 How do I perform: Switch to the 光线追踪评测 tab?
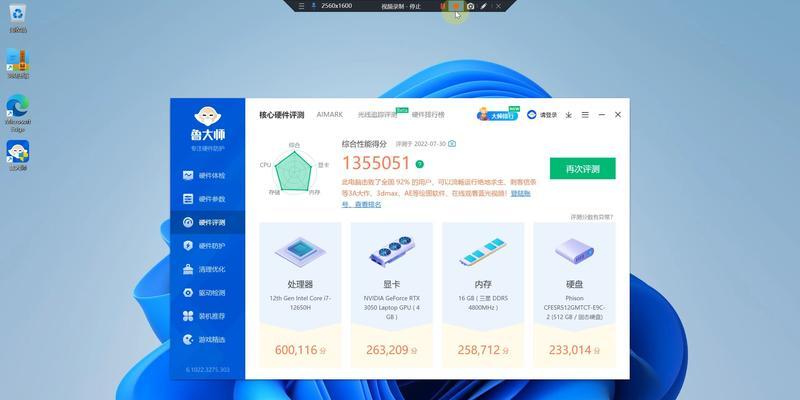point(378,115)
